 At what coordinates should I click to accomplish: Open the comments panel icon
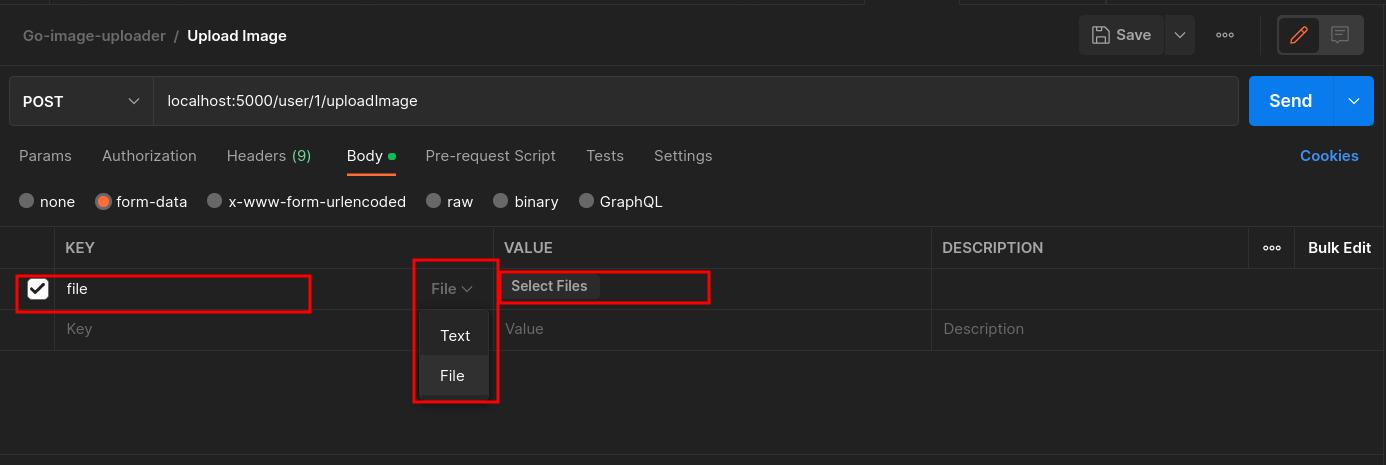click(x=1340, y=35)
